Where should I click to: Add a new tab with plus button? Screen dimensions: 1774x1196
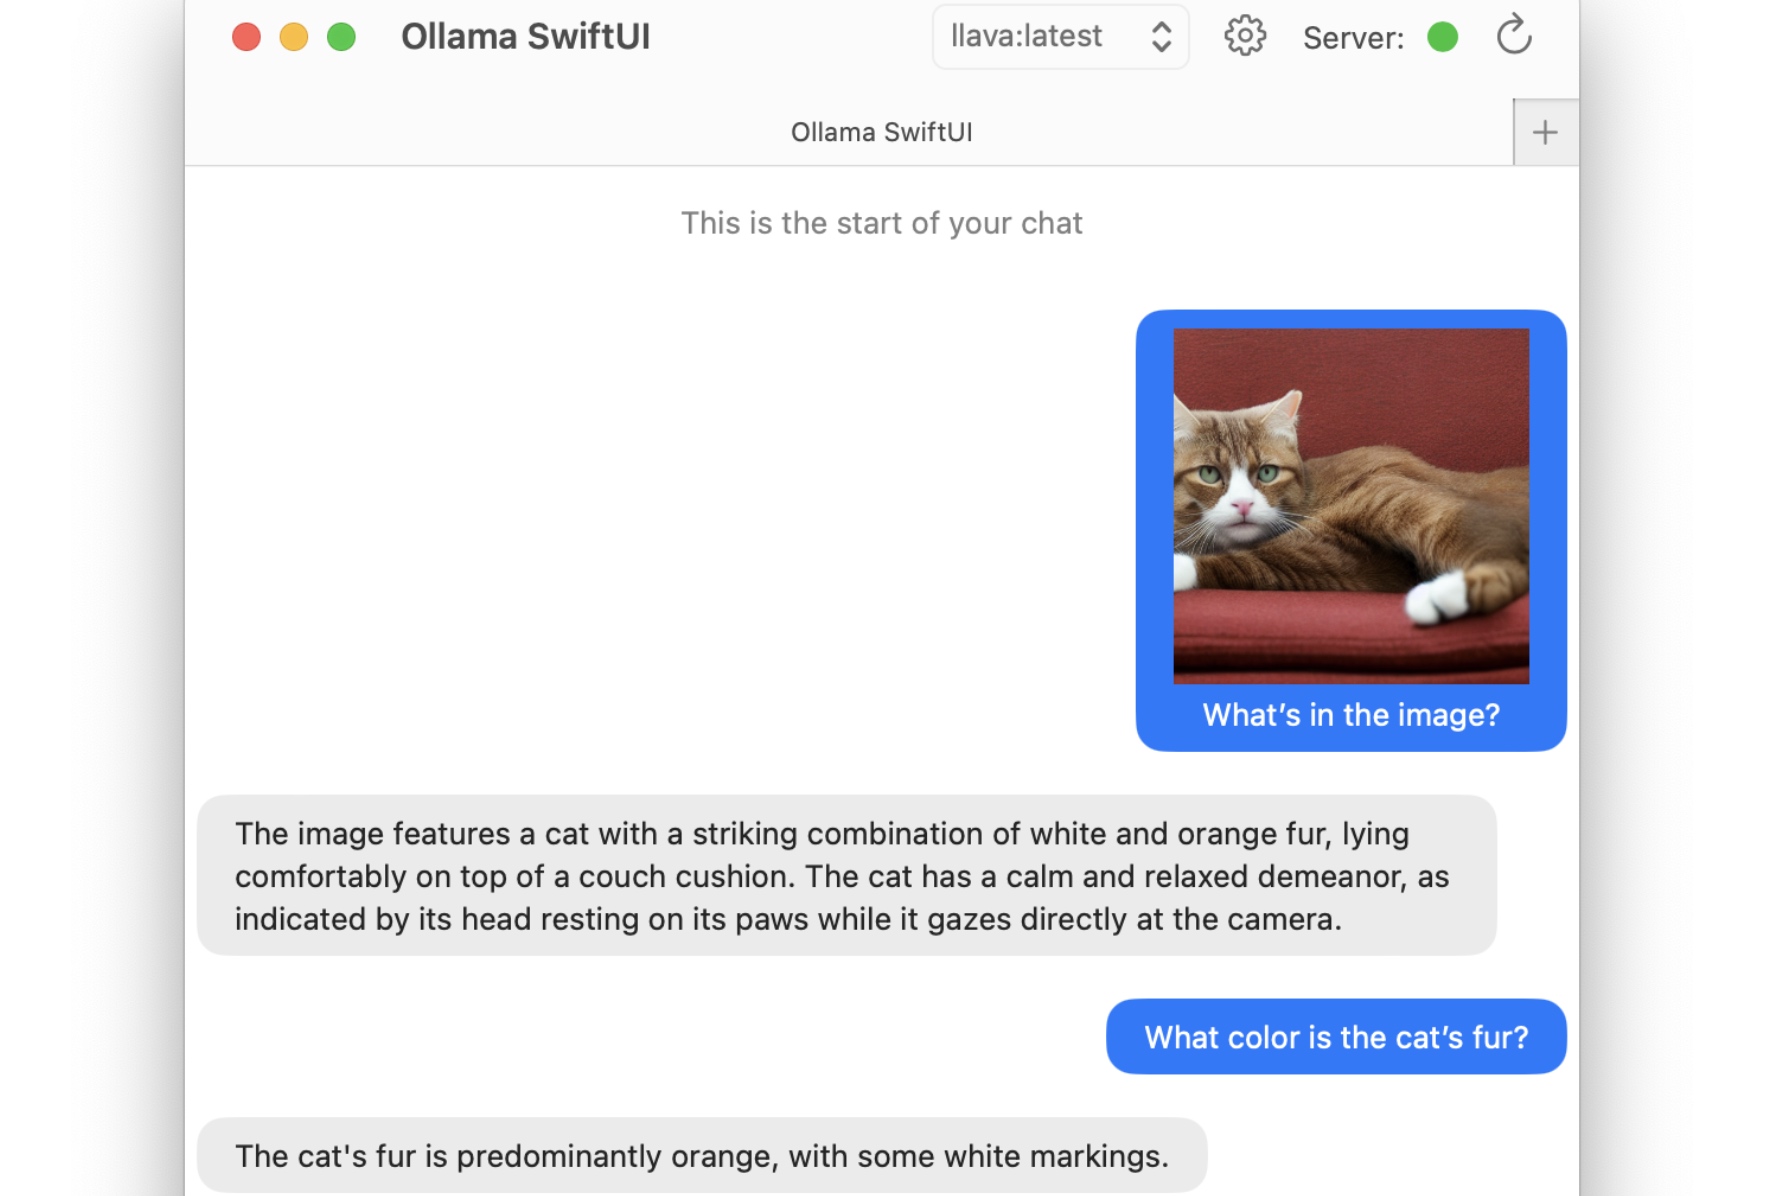point(1545,132)
